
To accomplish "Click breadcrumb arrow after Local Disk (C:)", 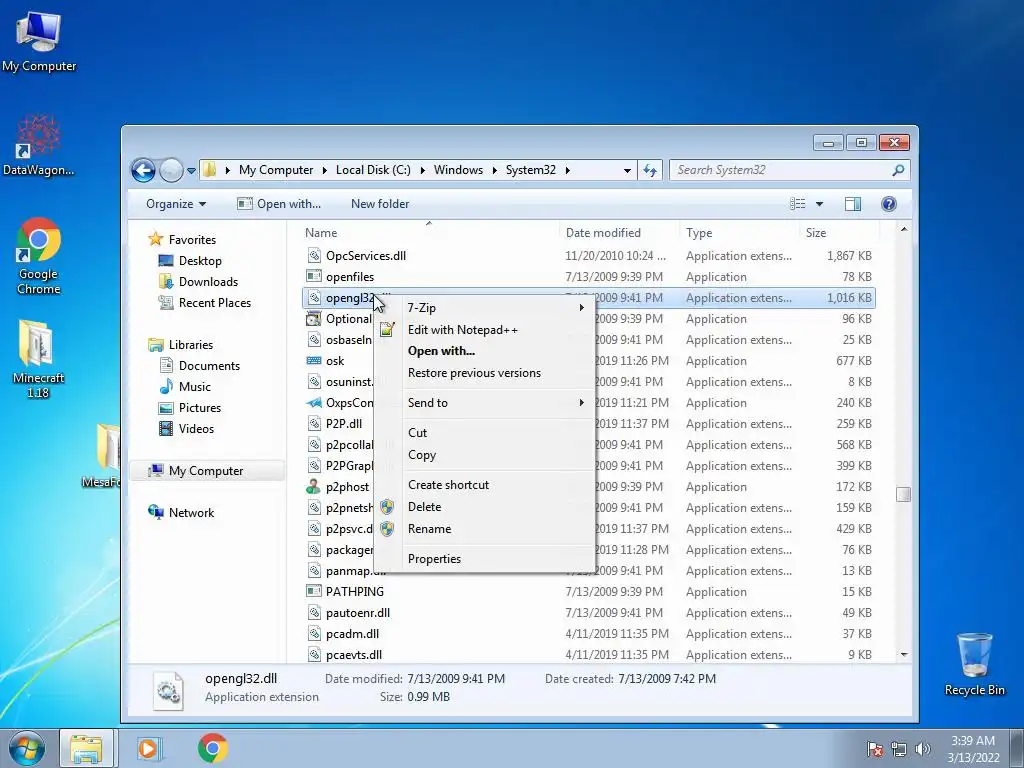I will (423, 170).
